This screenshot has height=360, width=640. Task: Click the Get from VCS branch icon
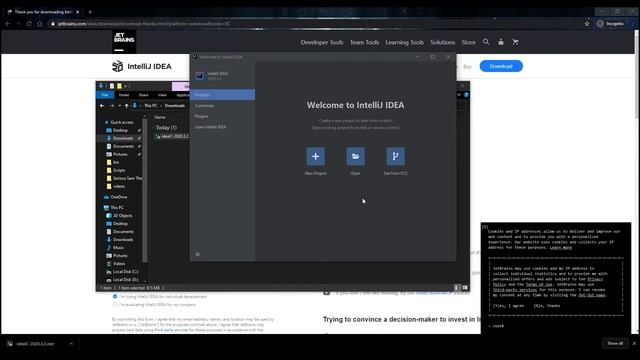pos(396,156)
